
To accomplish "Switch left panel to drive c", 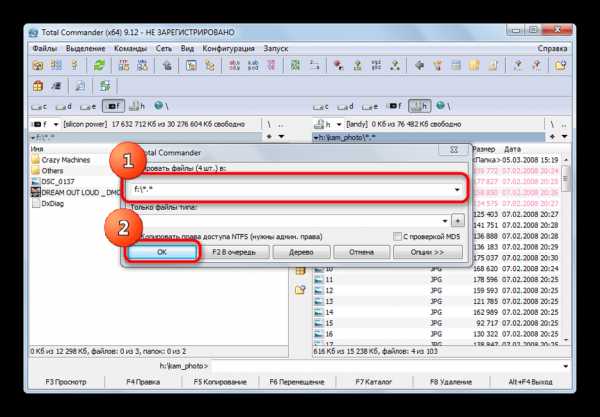I will click(x=39, y=107).
